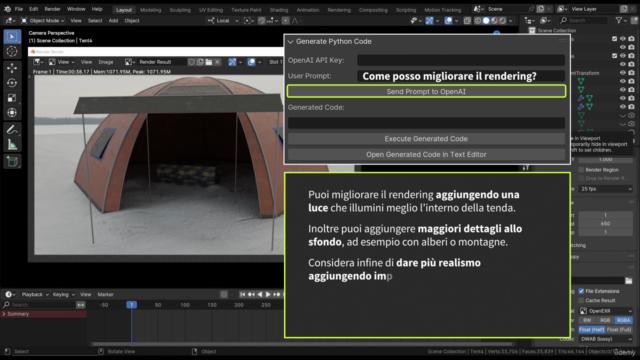
Task: Unlink Render Result image with X icon
Action: 218,62
